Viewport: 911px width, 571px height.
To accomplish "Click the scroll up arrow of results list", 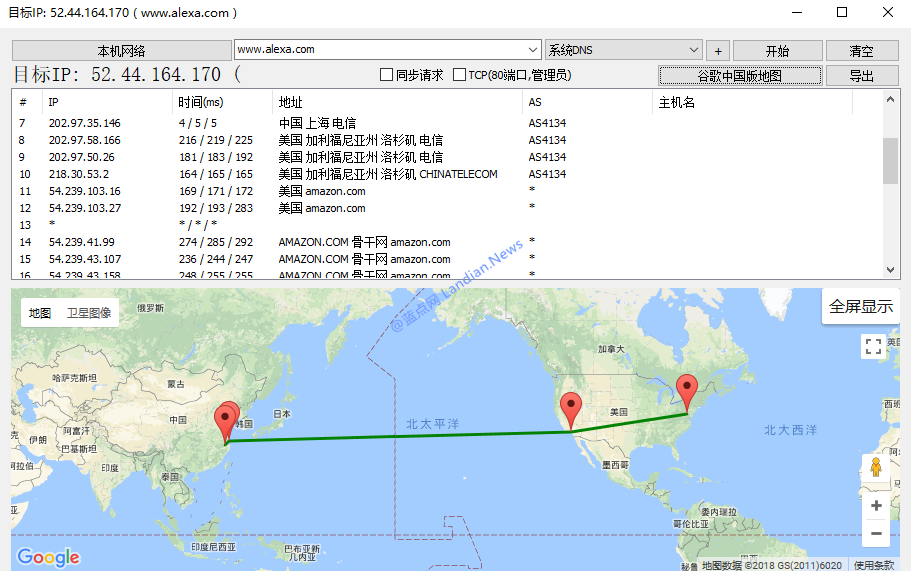I will 890,99.
